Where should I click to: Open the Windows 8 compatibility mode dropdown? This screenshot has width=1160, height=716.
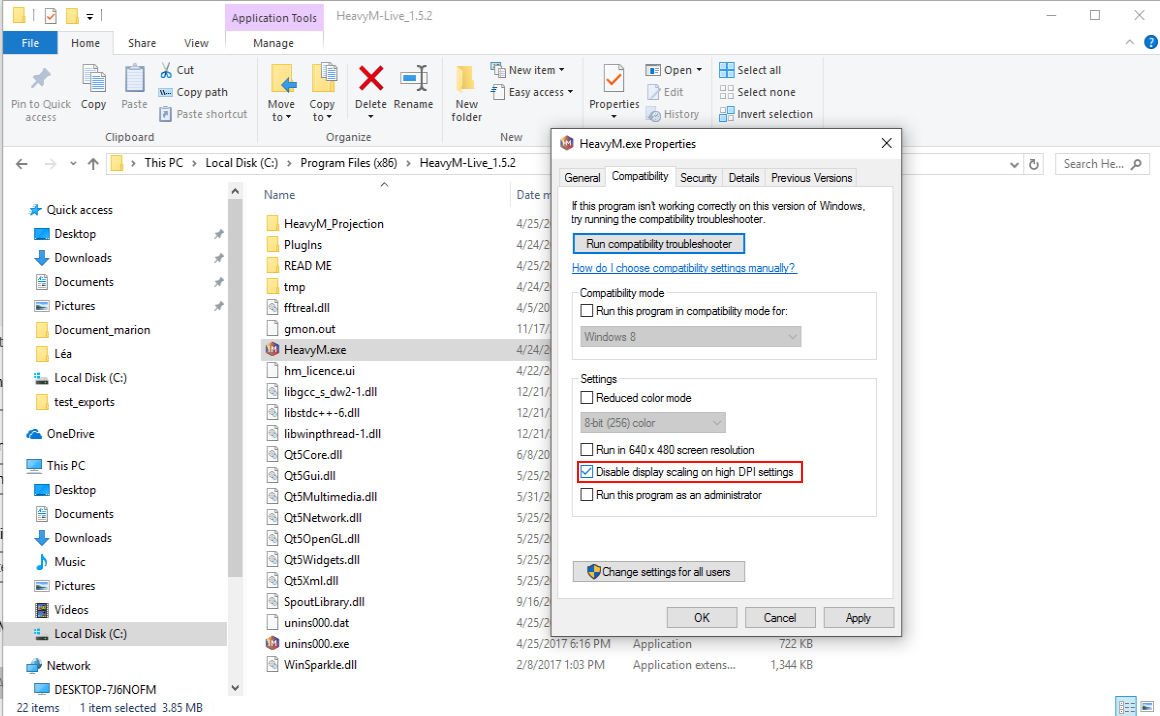coord(690,337)
